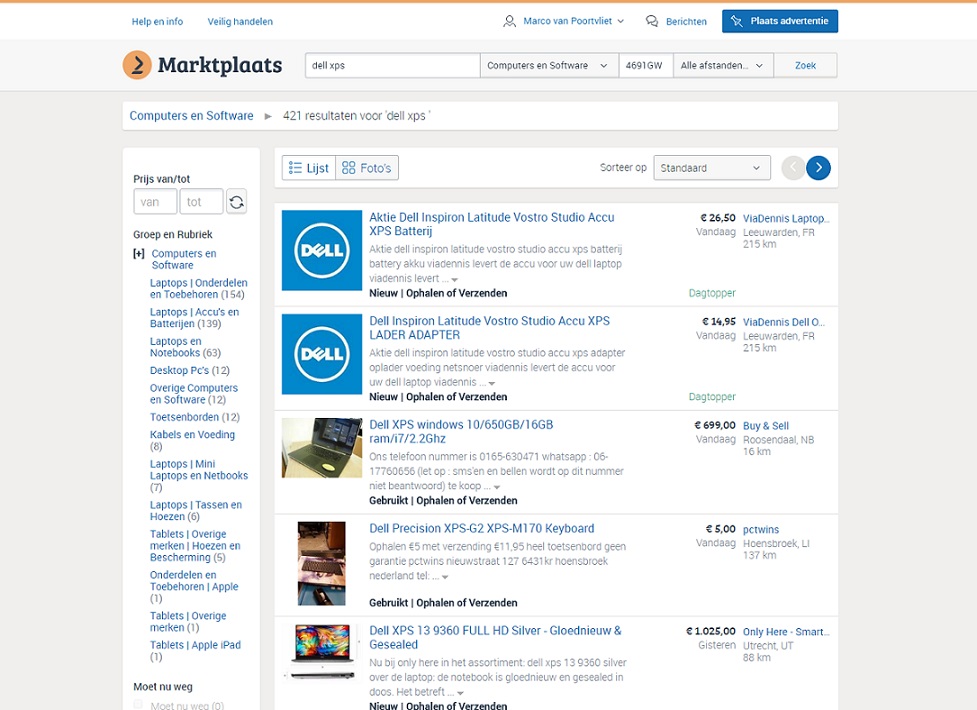Screen dimensions: 977x710
Task: Open the Marco van Poortvliet account menu
Action: click(573, 21)
